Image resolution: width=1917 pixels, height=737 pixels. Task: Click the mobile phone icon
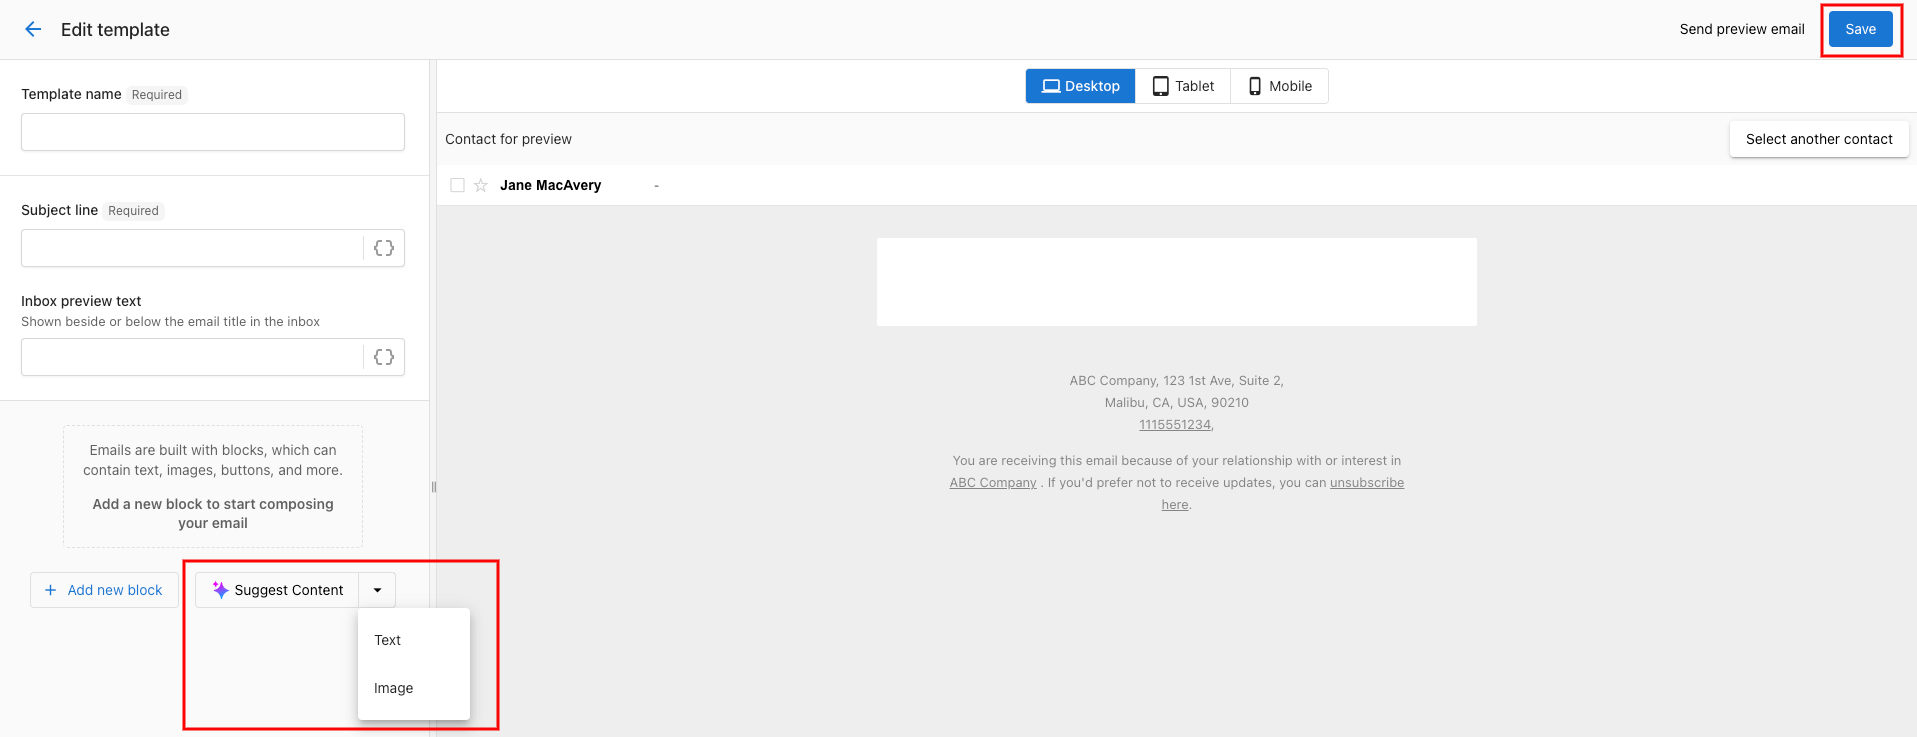pyautogui.click(x=1255, y=86)
